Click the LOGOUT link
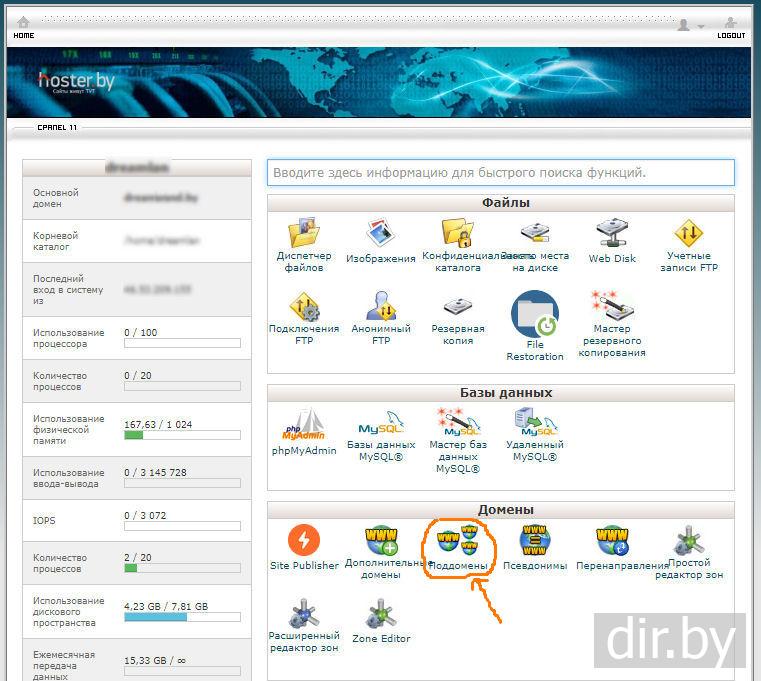The image size is (761, 681). [x=731, y=28]
